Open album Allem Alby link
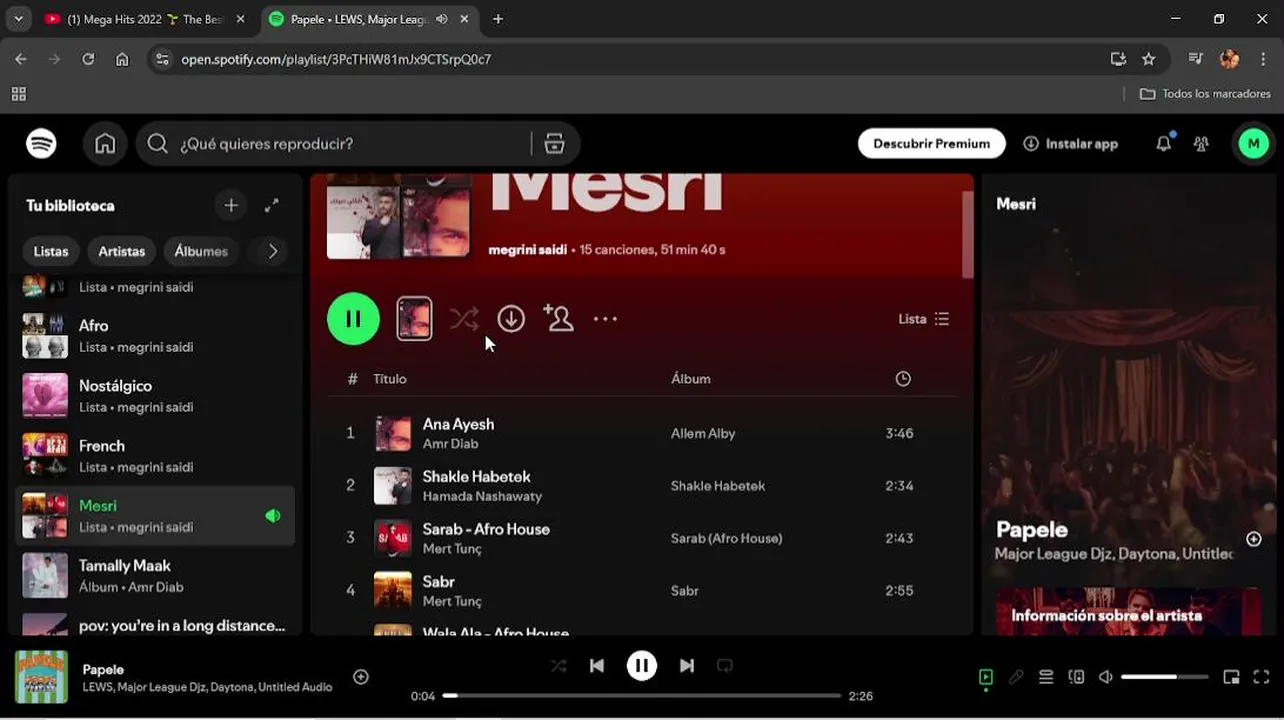This screenshot has height=720, width=1284. tap(703, 433)
